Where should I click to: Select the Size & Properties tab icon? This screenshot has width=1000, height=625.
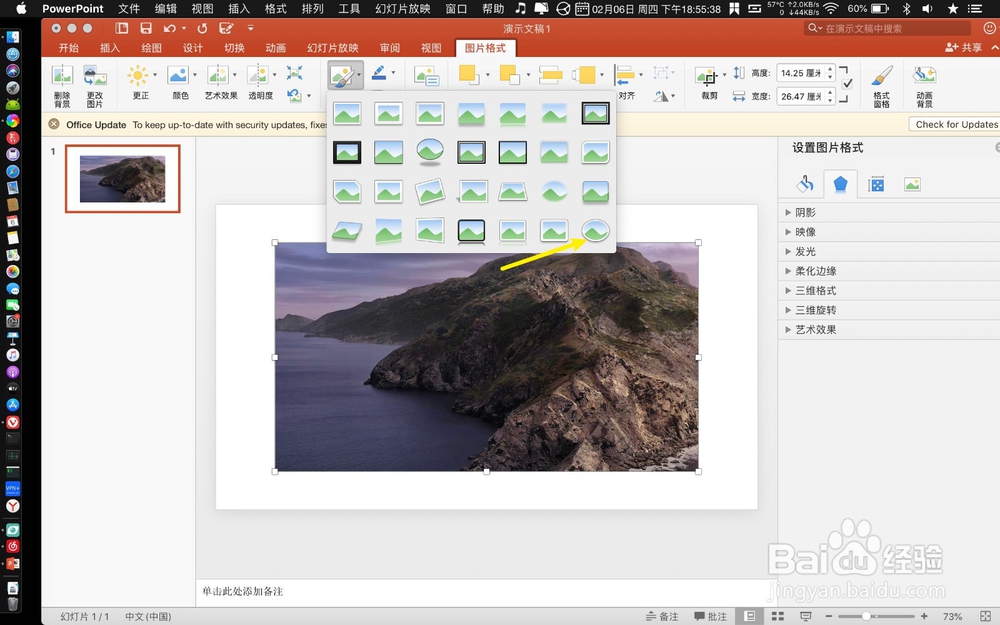tap(876, 184)
